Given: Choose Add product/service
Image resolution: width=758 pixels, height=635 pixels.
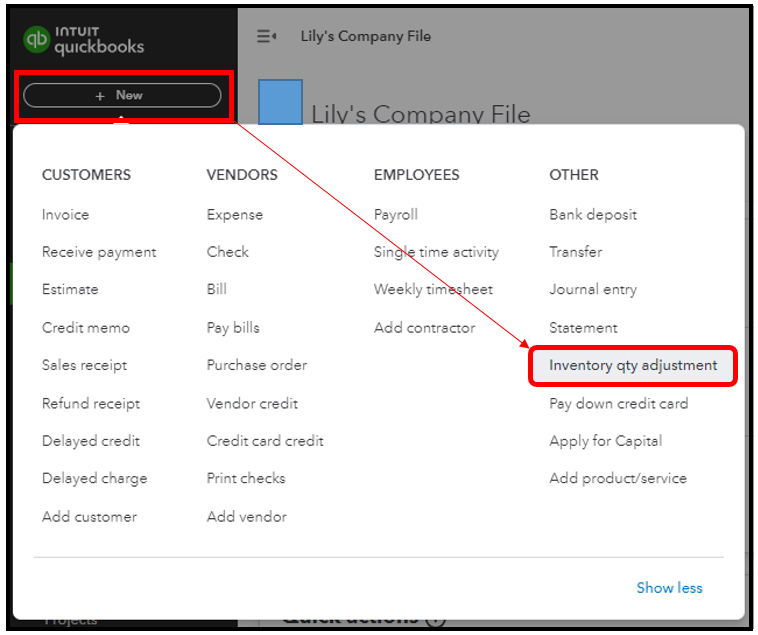Looking at the screenshot, I should [x=618, y=478].
